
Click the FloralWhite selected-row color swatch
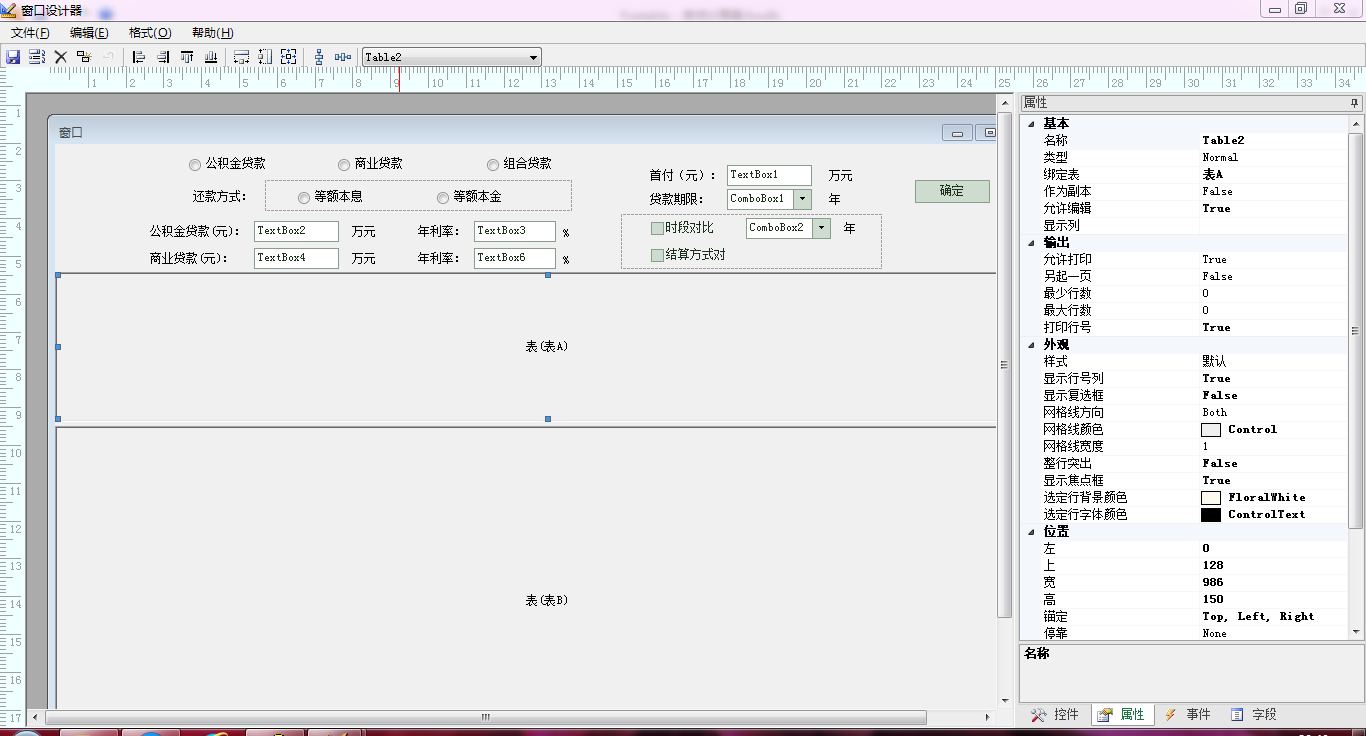click(x=1211, y=497)
